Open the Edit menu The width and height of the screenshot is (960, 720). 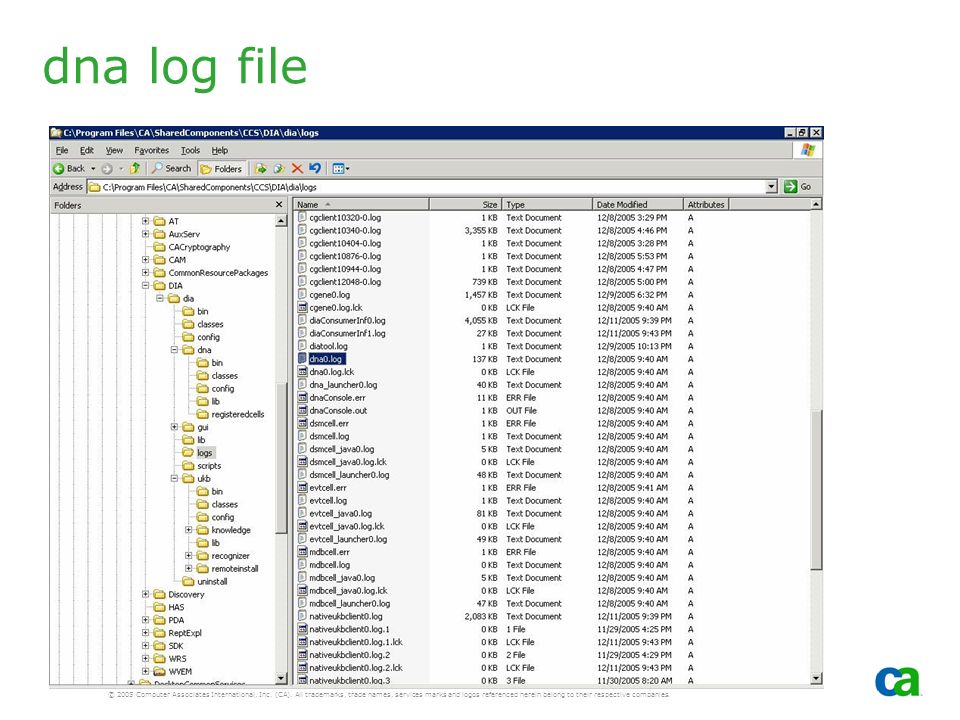point(87,150)
